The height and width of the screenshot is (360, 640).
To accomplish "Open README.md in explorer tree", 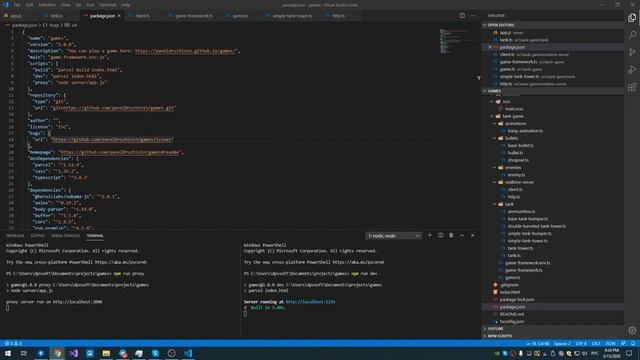I will [511, 314].
